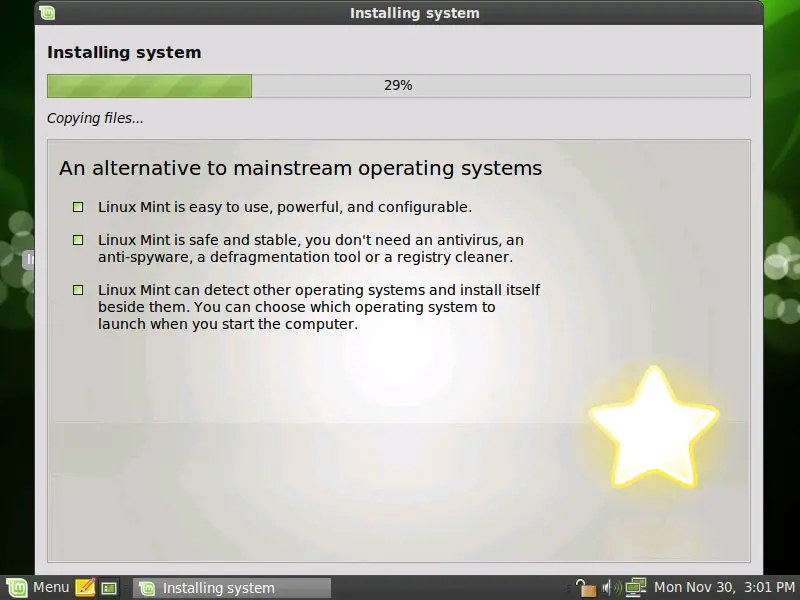Click the Linux Mint logo in the title bar
800x600 pixels.
pos(47,13)
